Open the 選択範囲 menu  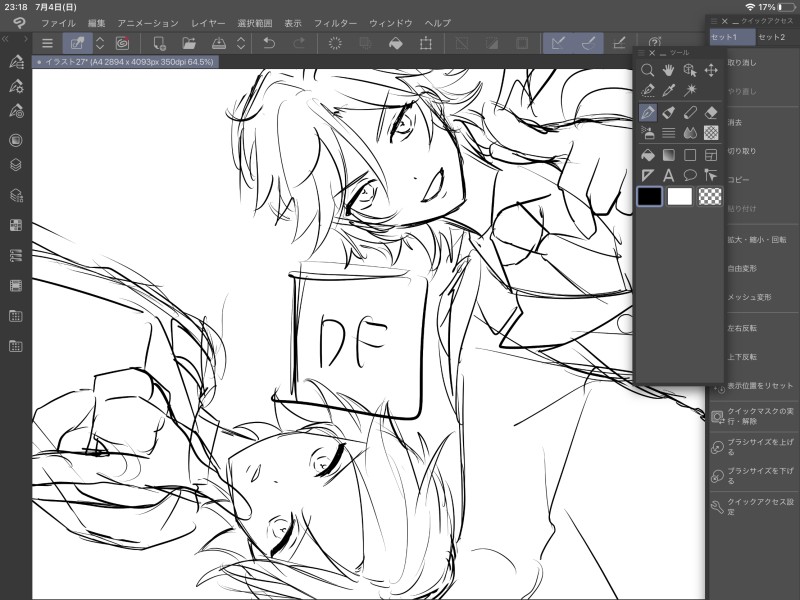255,23
